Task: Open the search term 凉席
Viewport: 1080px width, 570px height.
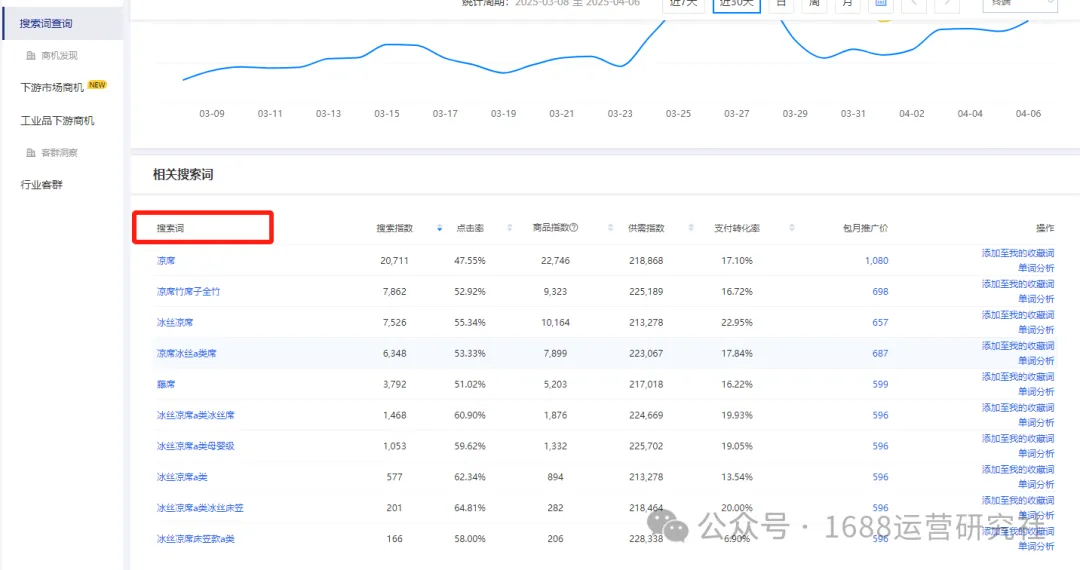Action: pyautogui.click(x=166, y=261)
